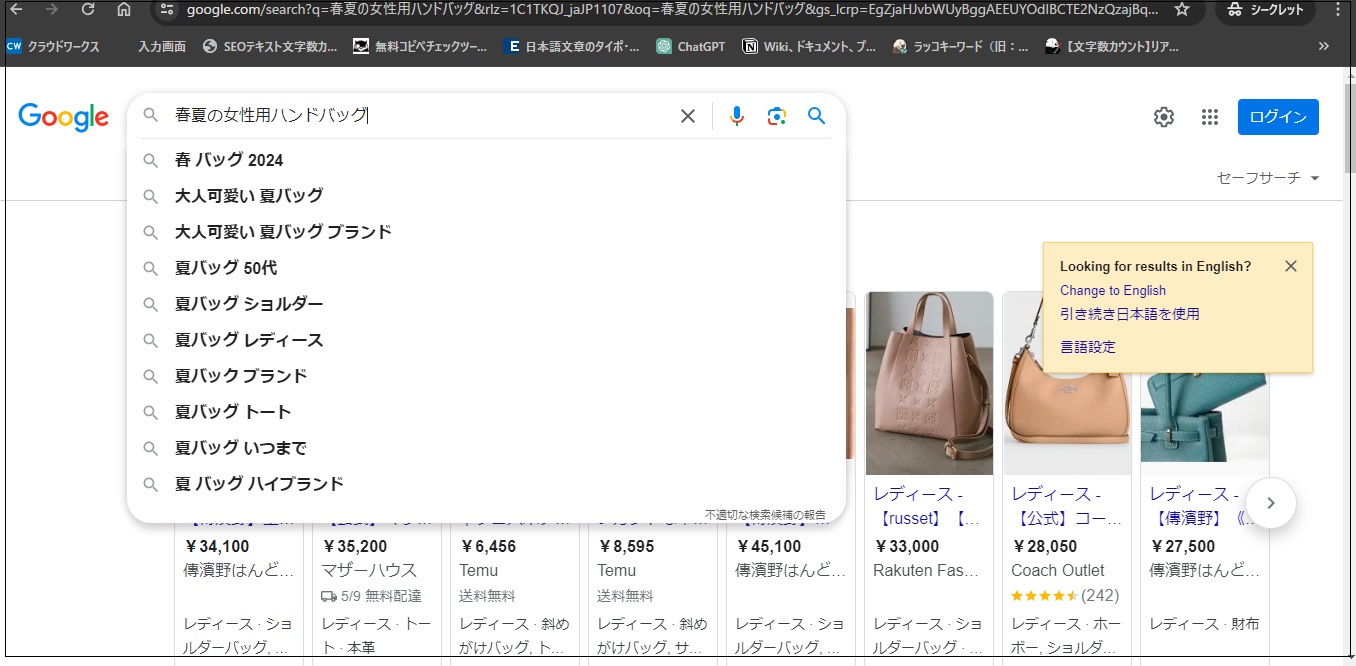Select suggestion 夏バッグ 50代
Viewport: 1356px width, 666px height.
coord(486,268)
